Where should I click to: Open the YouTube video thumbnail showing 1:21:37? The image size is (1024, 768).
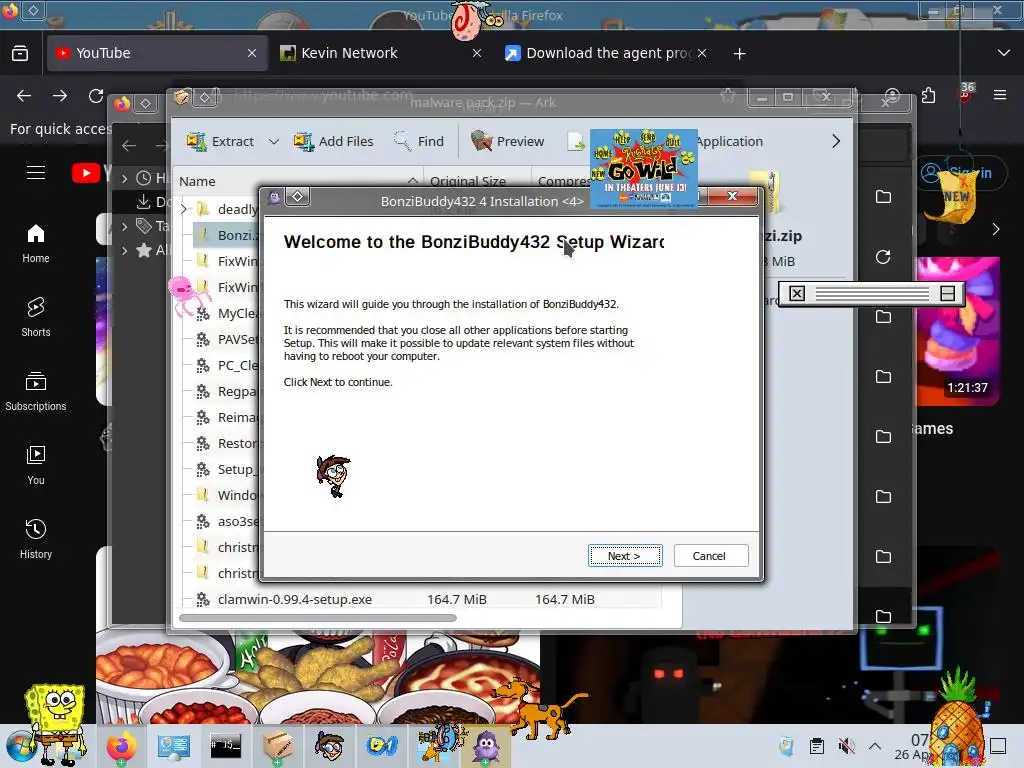click(957, 332)
